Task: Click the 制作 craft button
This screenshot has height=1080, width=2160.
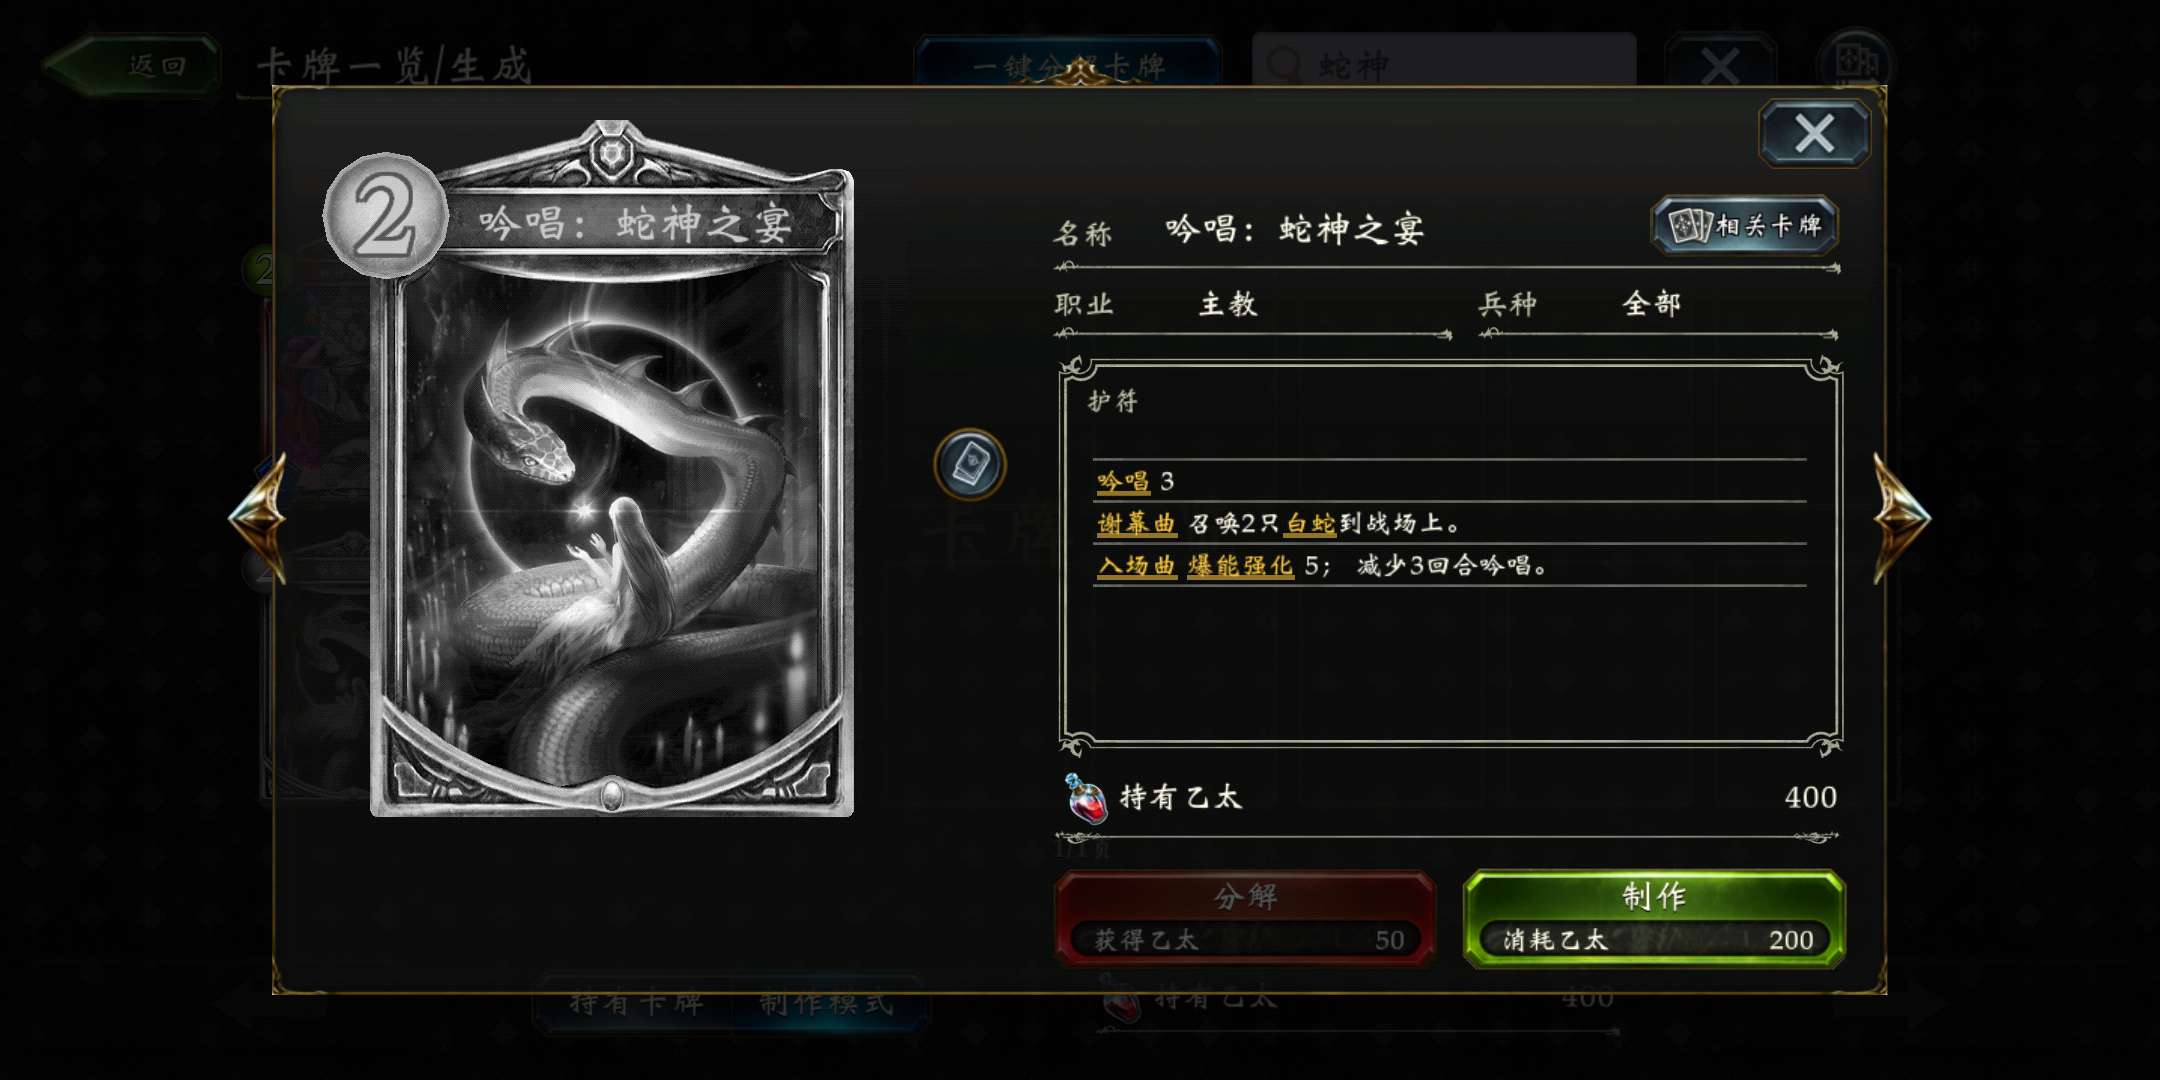Action: (1654, 917)
